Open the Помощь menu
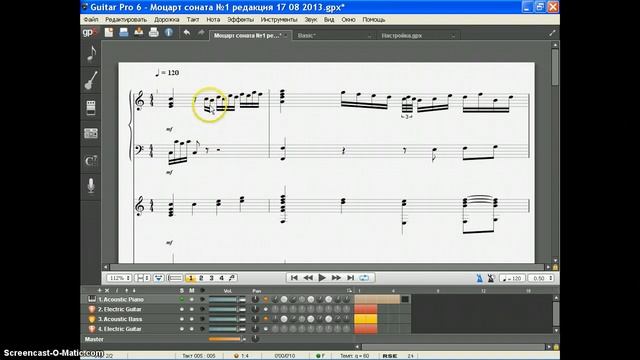640x360 pixels. [x=373, y=20]
